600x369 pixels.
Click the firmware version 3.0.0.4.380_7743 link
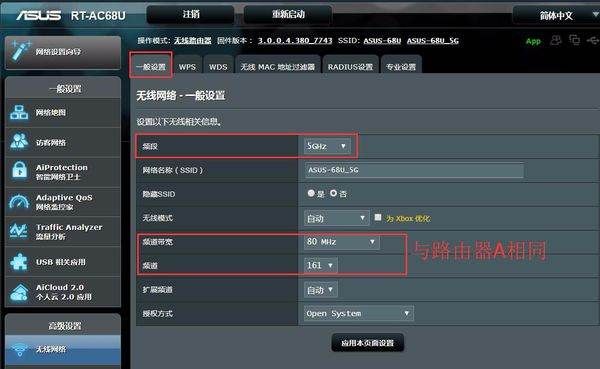point(295,41)
